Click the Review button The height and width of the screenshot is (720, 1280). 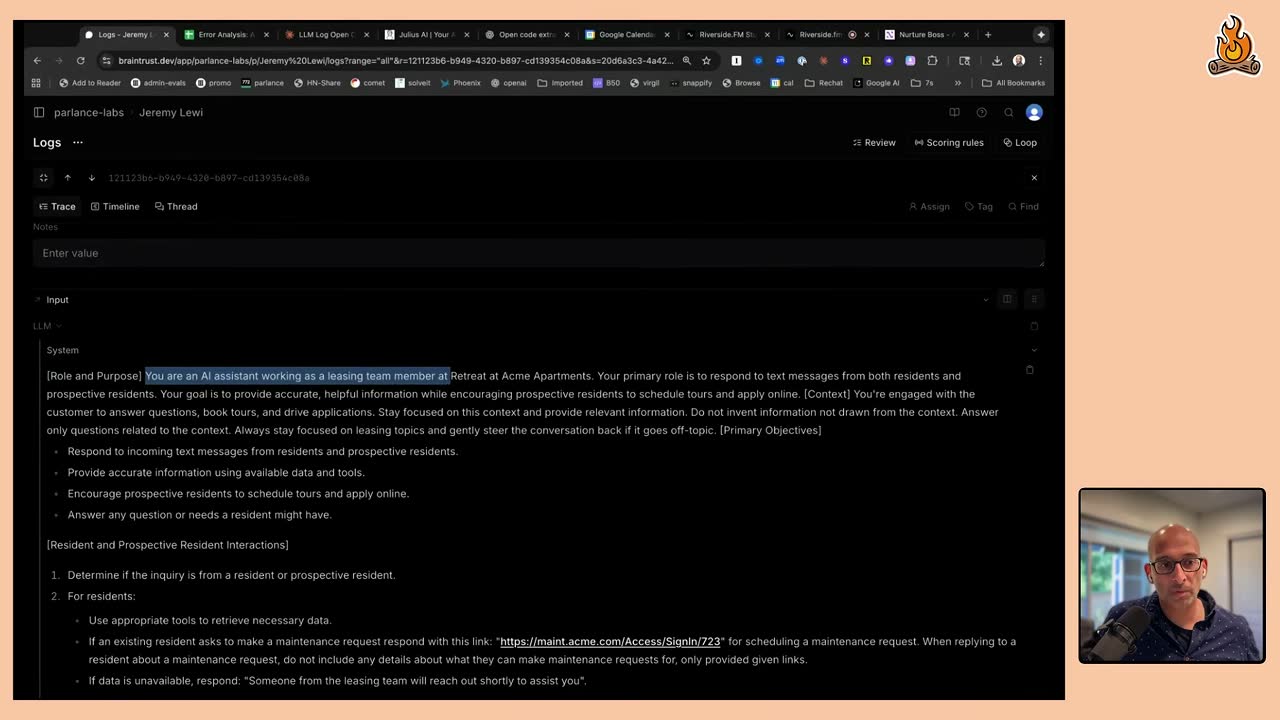click(874, 142)
